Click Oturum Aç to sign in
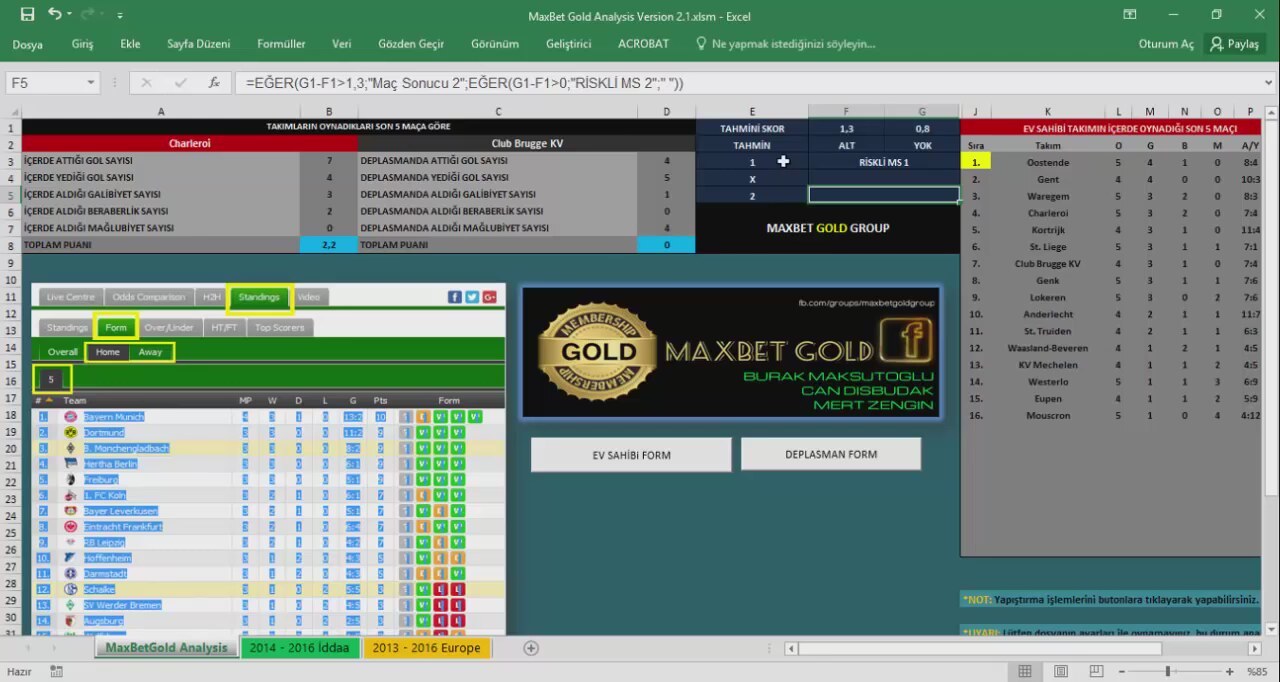Viewport: 1280px width, 682px height. click(1166, 44)
